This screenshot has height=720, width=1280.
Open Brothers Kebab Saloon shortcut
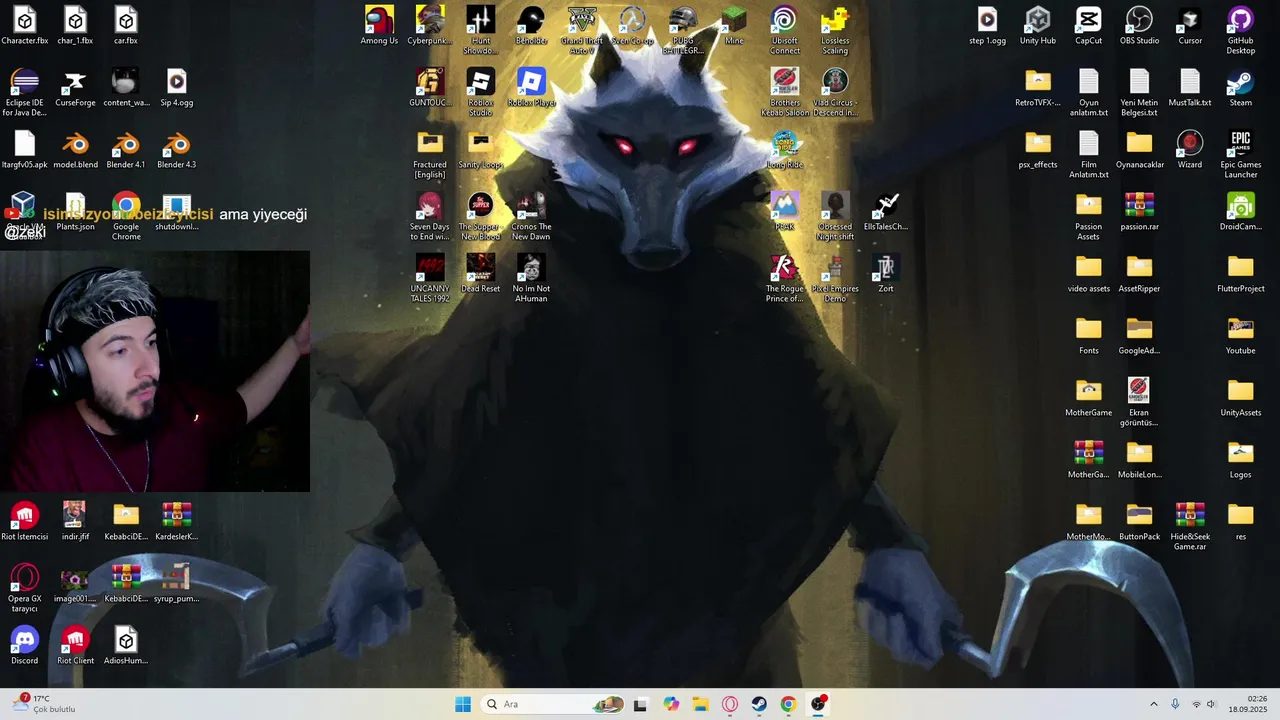tap(784, 92)
